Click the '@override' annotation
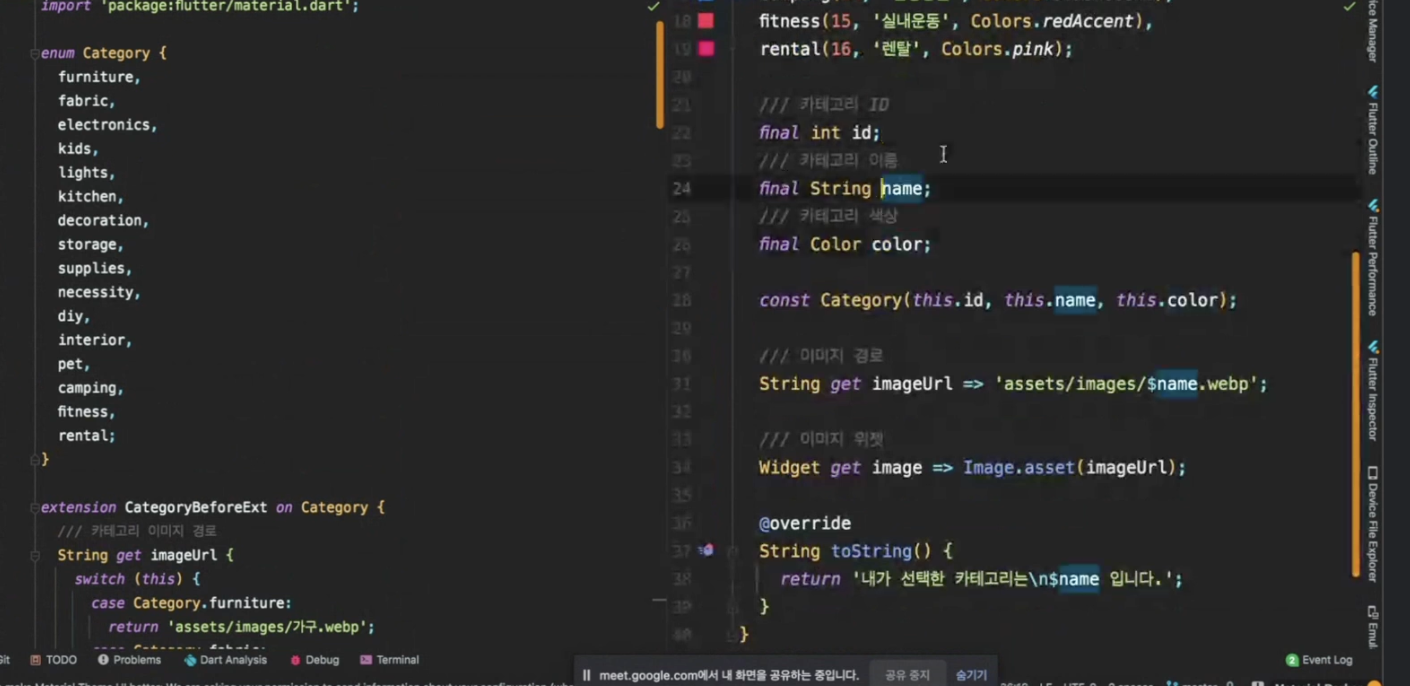The width and height of the screenshot is (1410, 686). pos(805,523)
